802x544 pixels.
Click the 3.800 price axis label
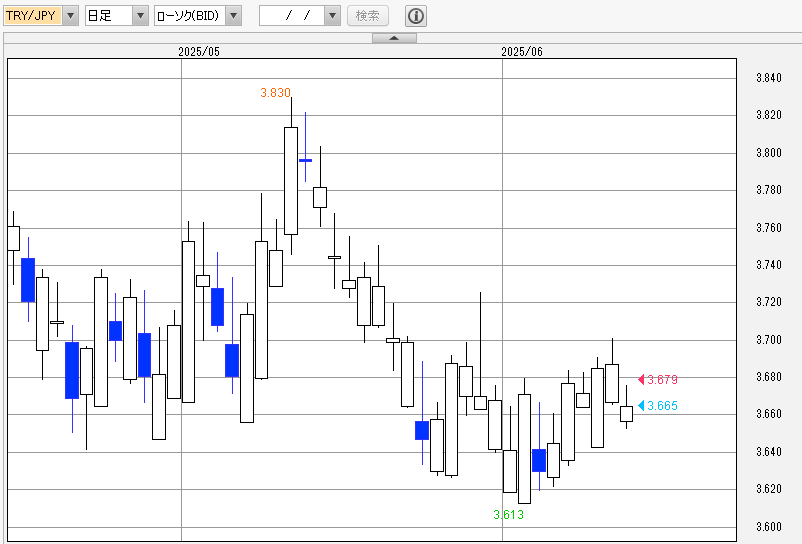pyautogui.click(x=769, y=153)
